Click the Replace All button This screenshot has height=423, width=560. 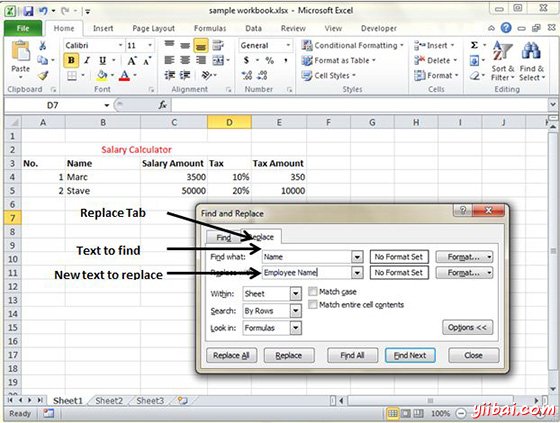click(x=231, y=355)
